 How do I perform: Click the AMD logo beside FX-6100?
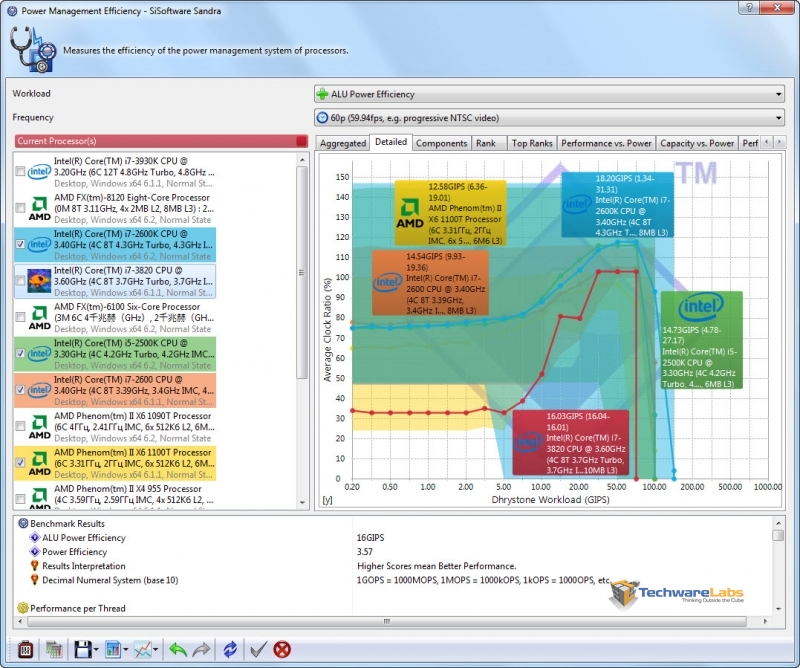39,317
